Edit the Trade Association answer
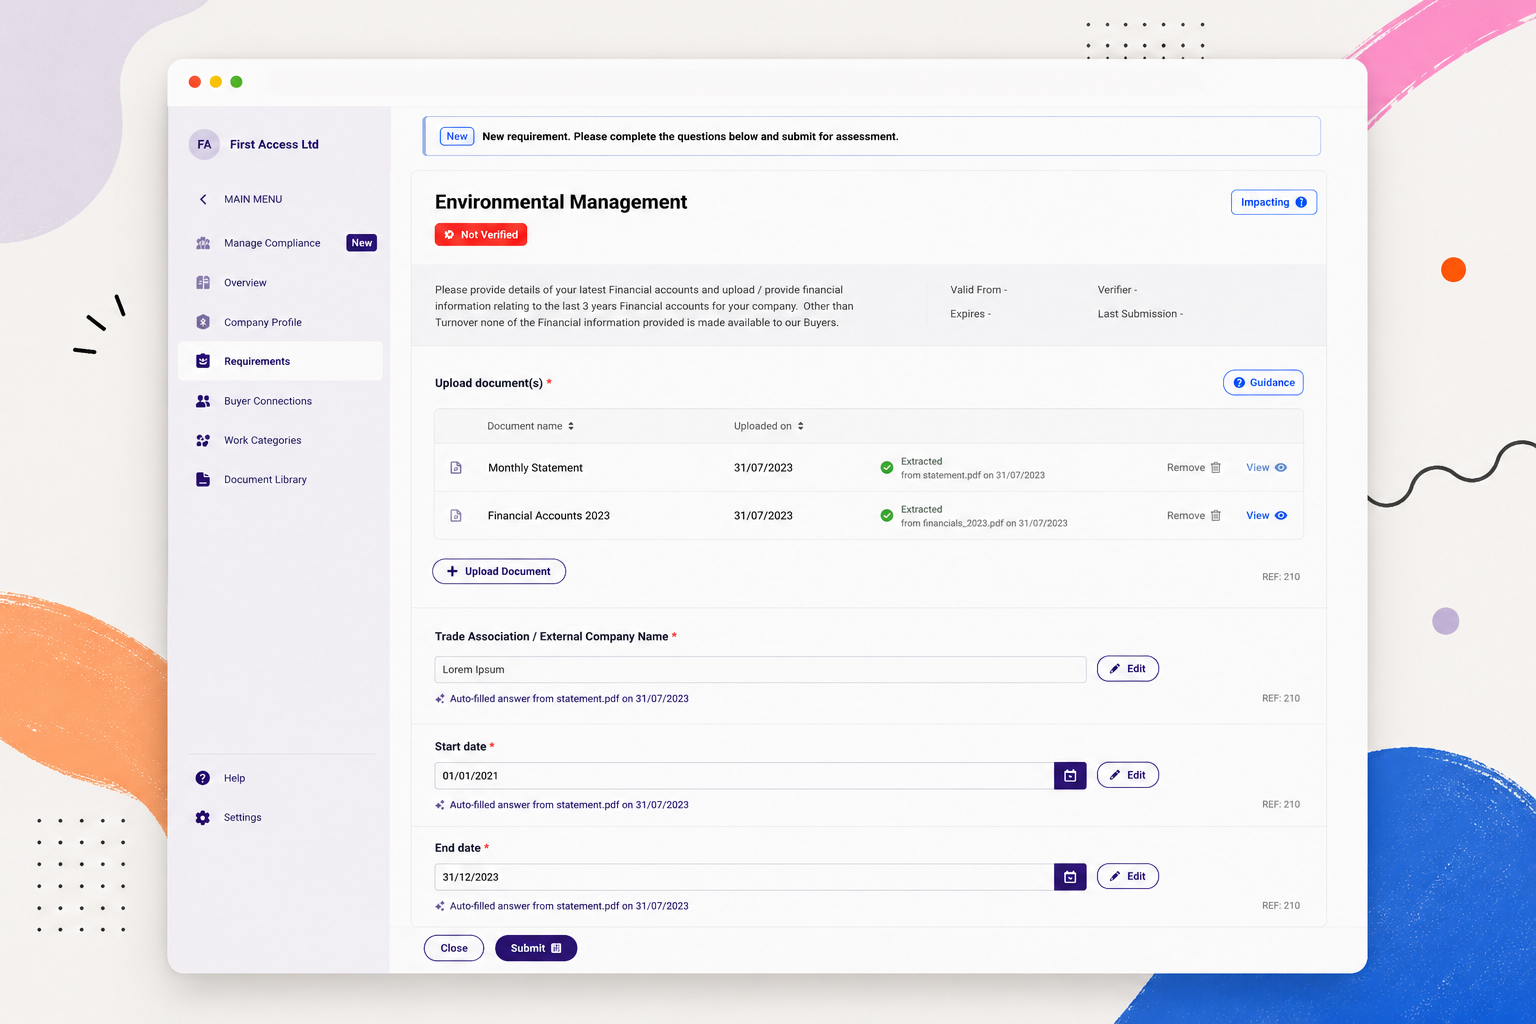Screen dimensions: 1536x1024 coord(1128,669)
